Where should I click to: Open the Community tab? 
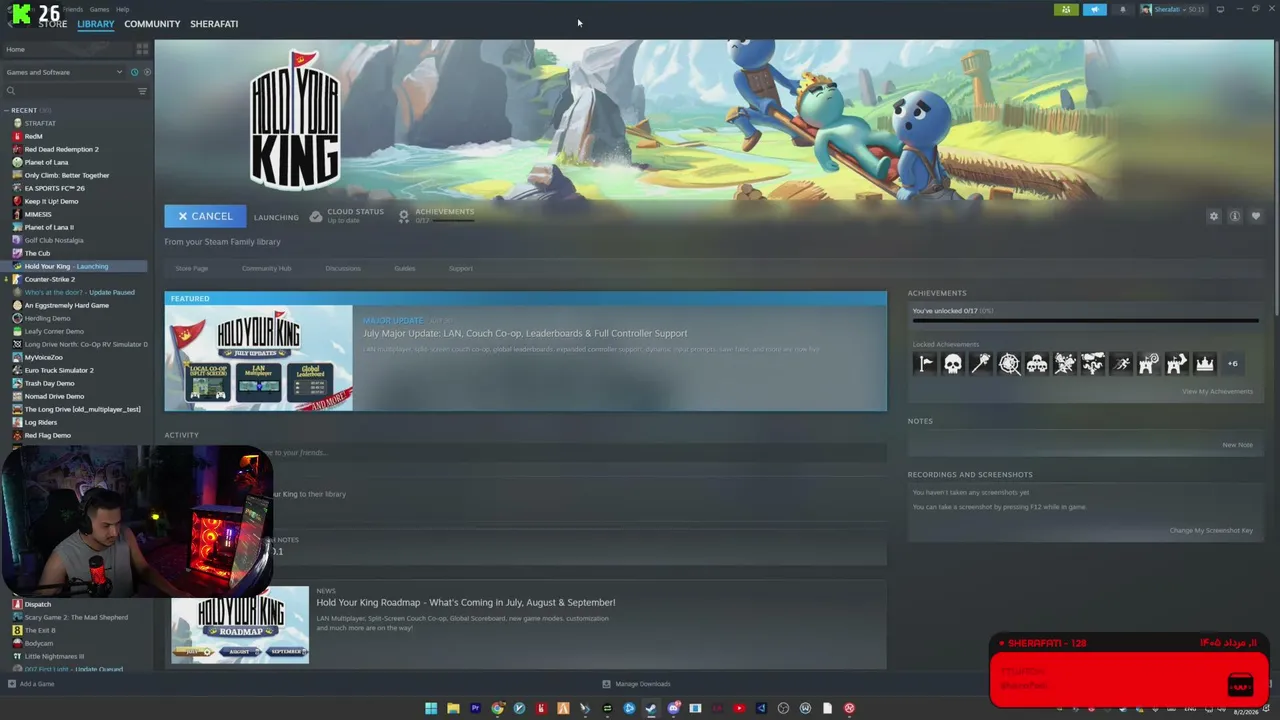(152, 24)
